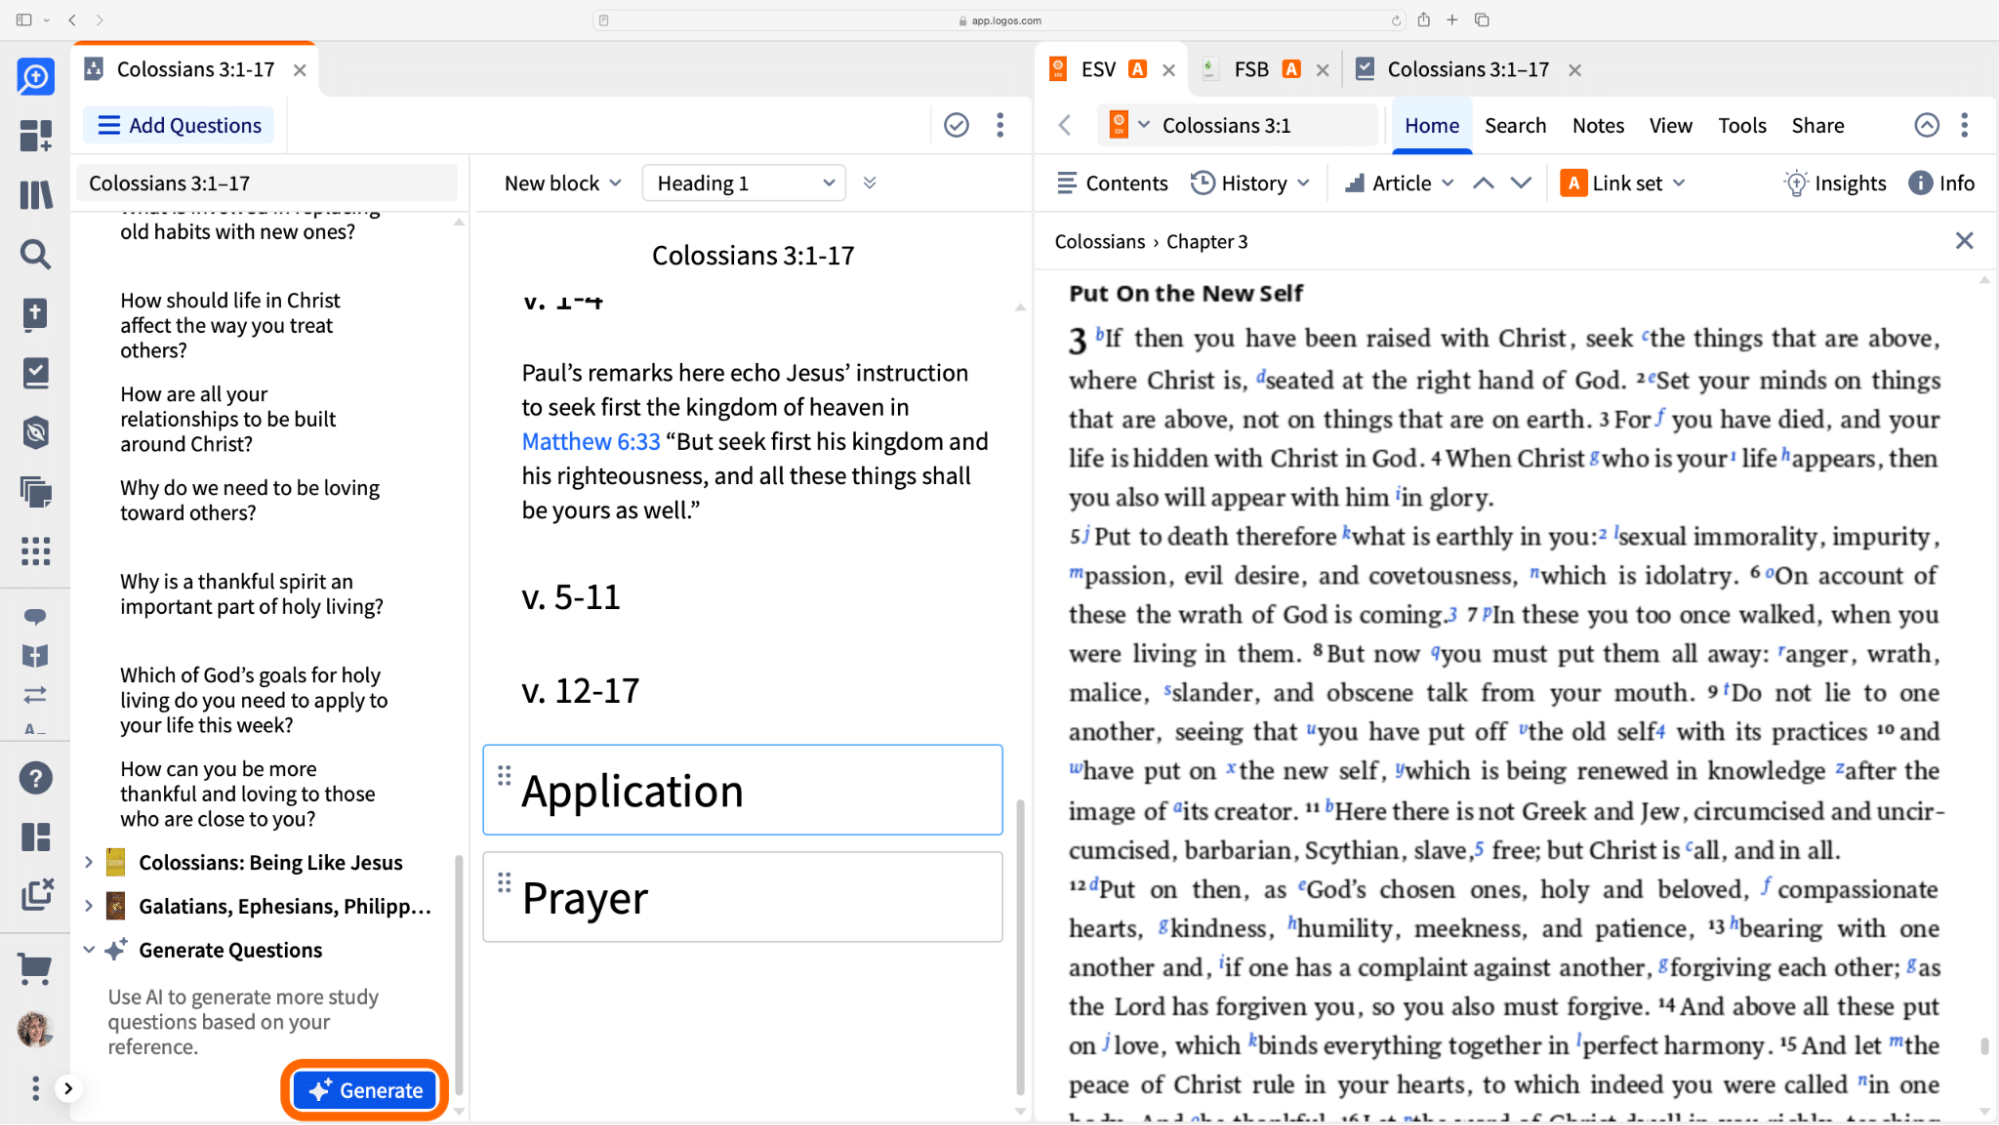Toggle the Link set A icon

pyautogui.click(x=1574, y=183)
